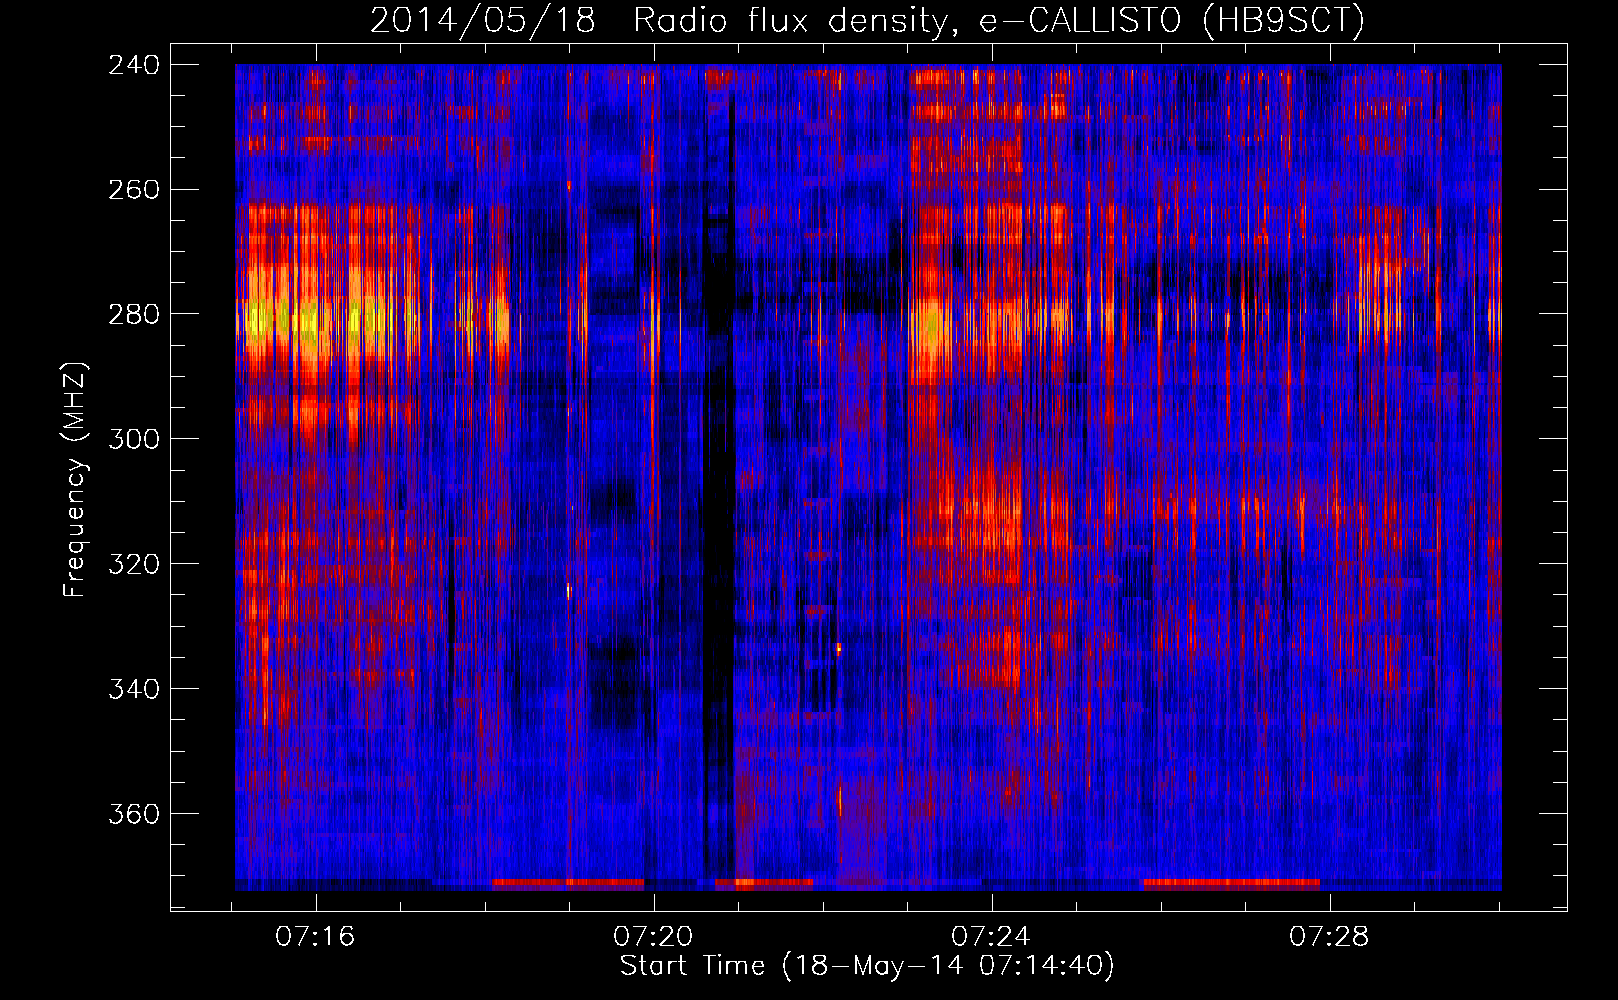Click the 260 frequency tick label

(134, 190)
